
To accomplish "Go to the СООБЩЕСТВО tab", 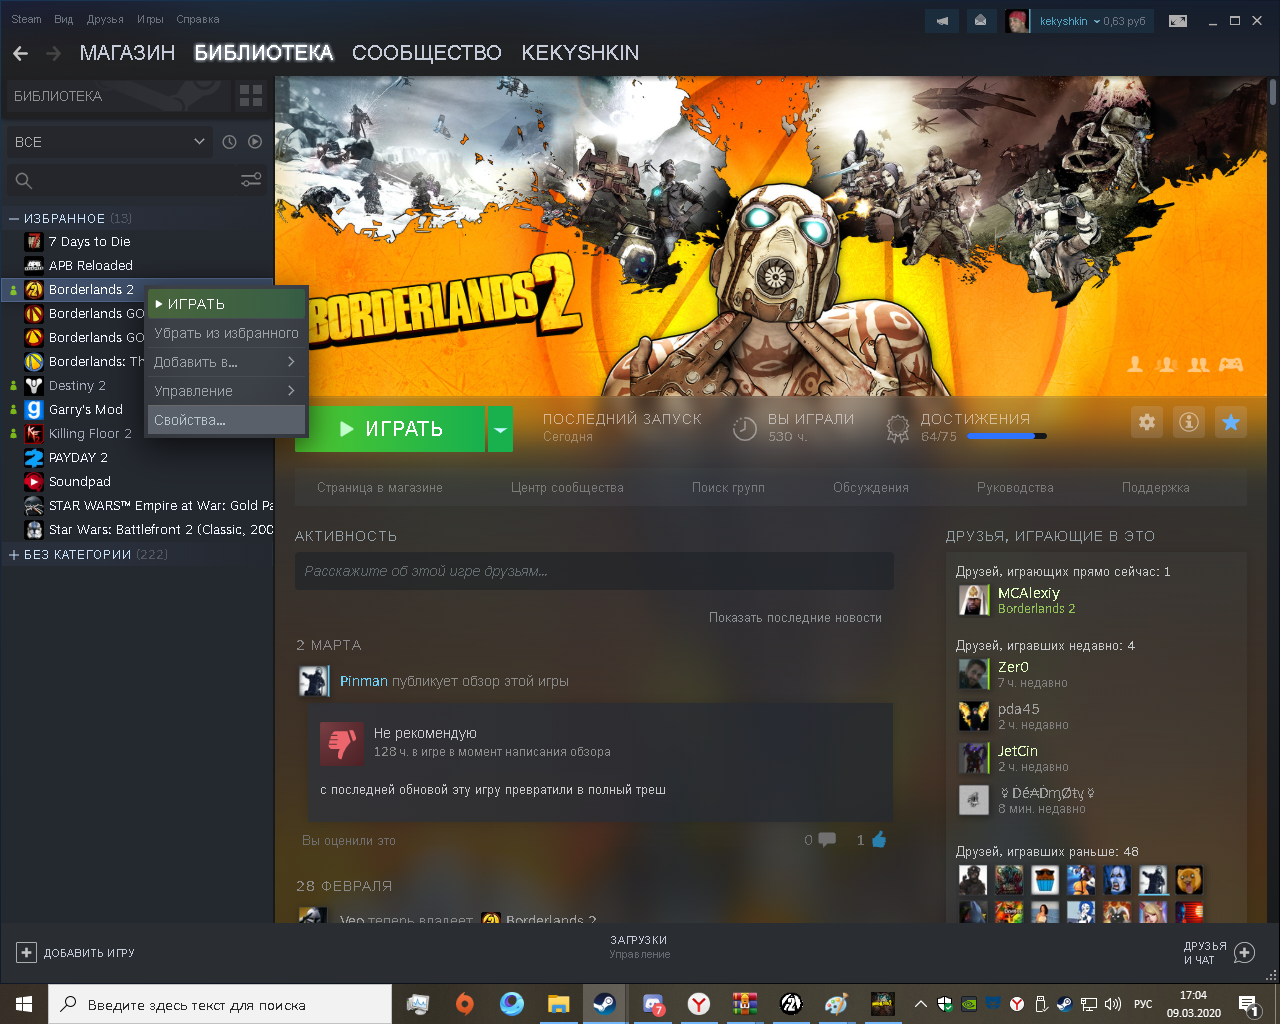I will [427, 53].
